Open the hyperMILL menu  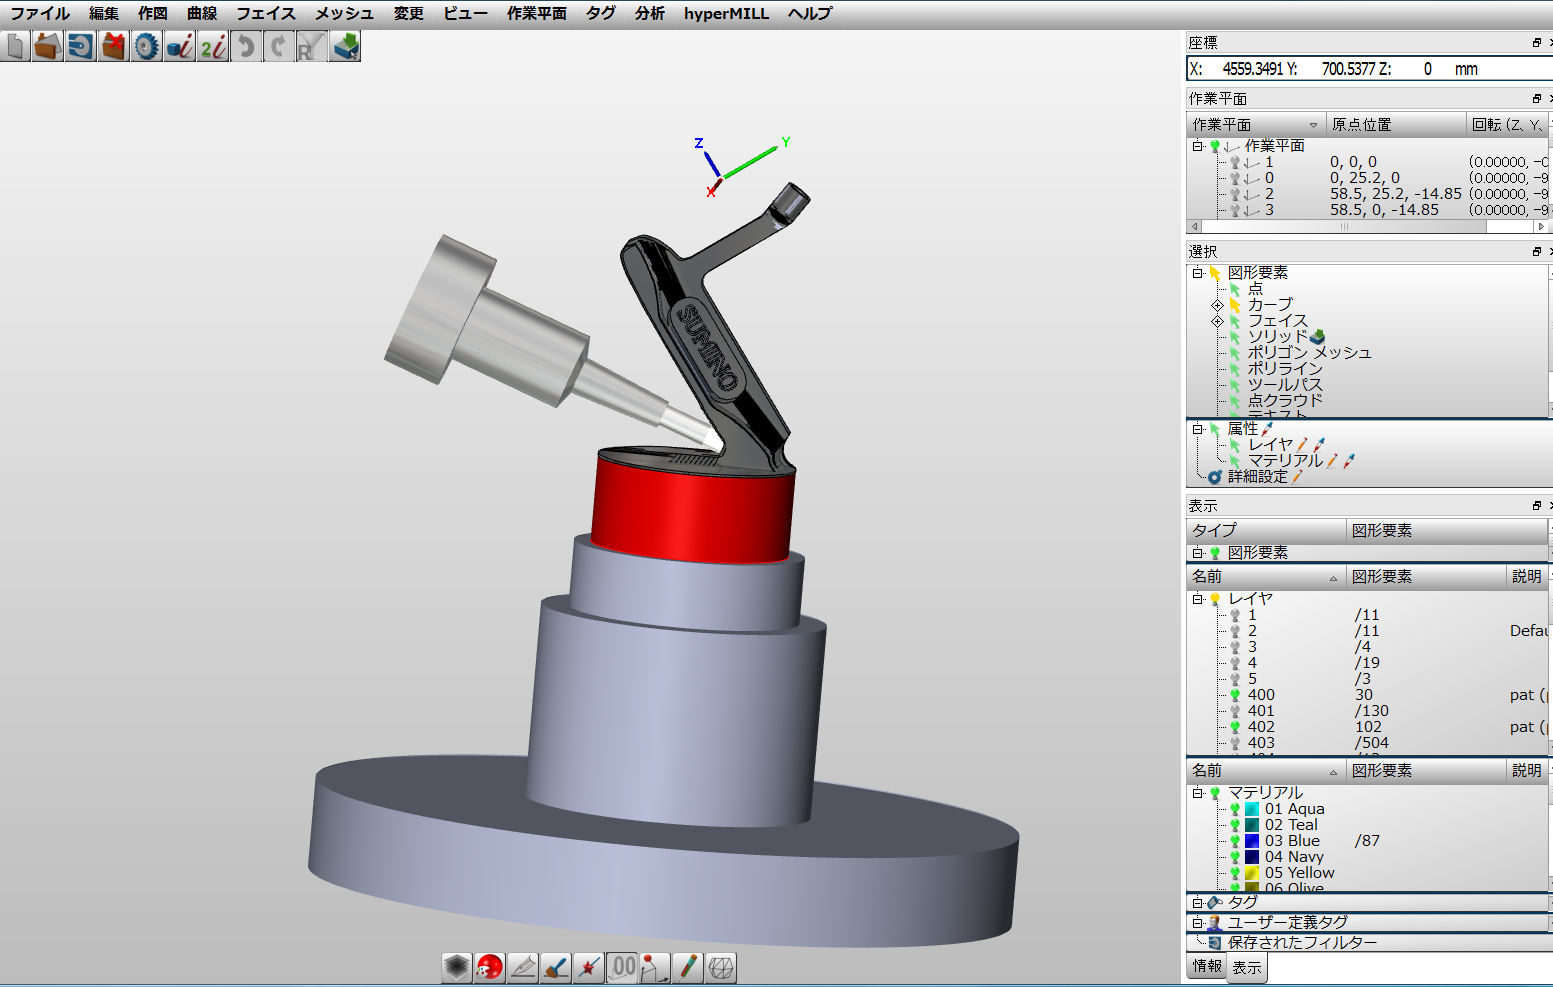[726, 13]
